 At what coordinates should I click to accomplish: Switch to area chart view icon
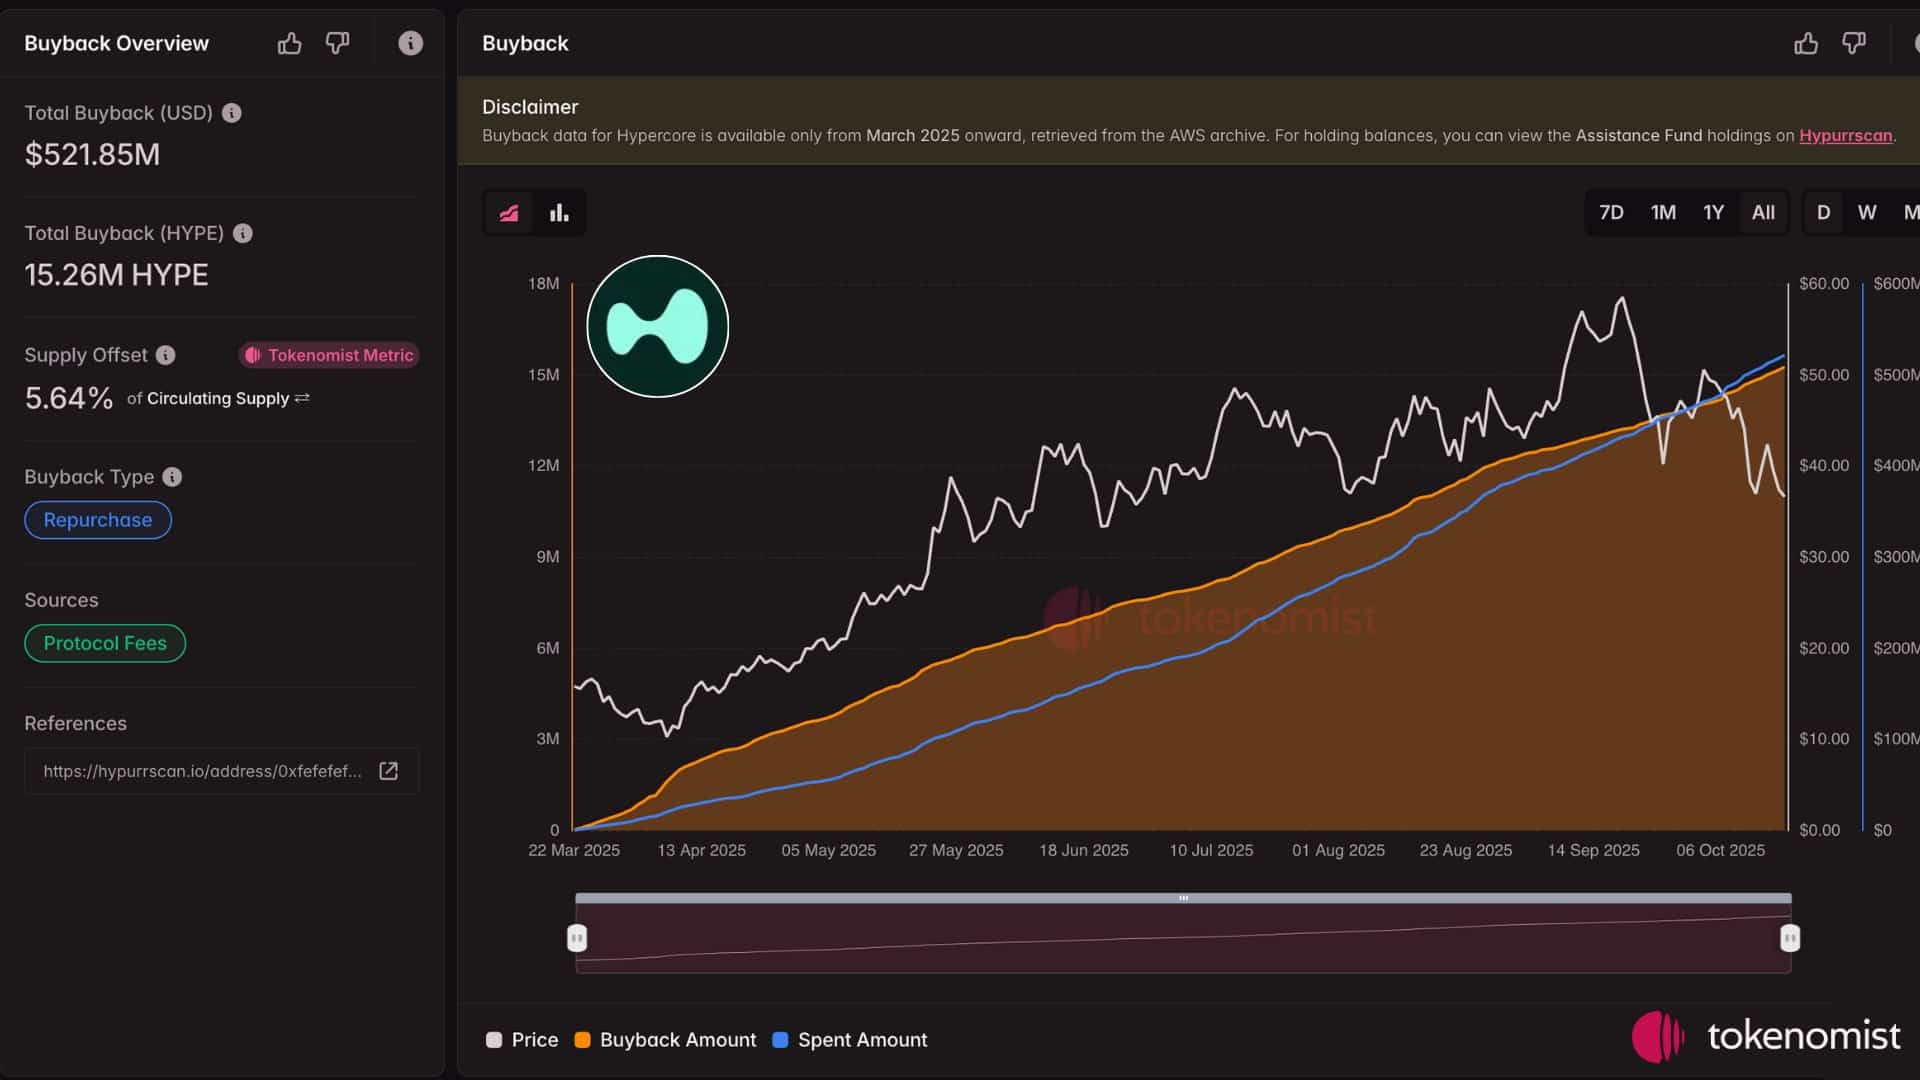[509, 213]
